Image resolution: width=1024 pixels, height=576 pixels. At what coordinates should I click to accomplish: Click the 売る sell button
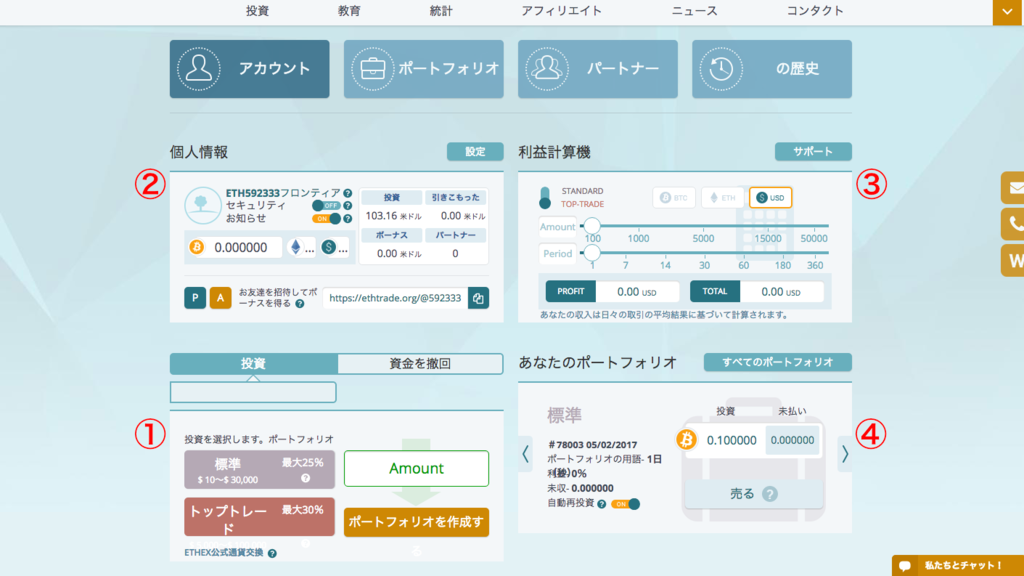click(x=752, y=494)
